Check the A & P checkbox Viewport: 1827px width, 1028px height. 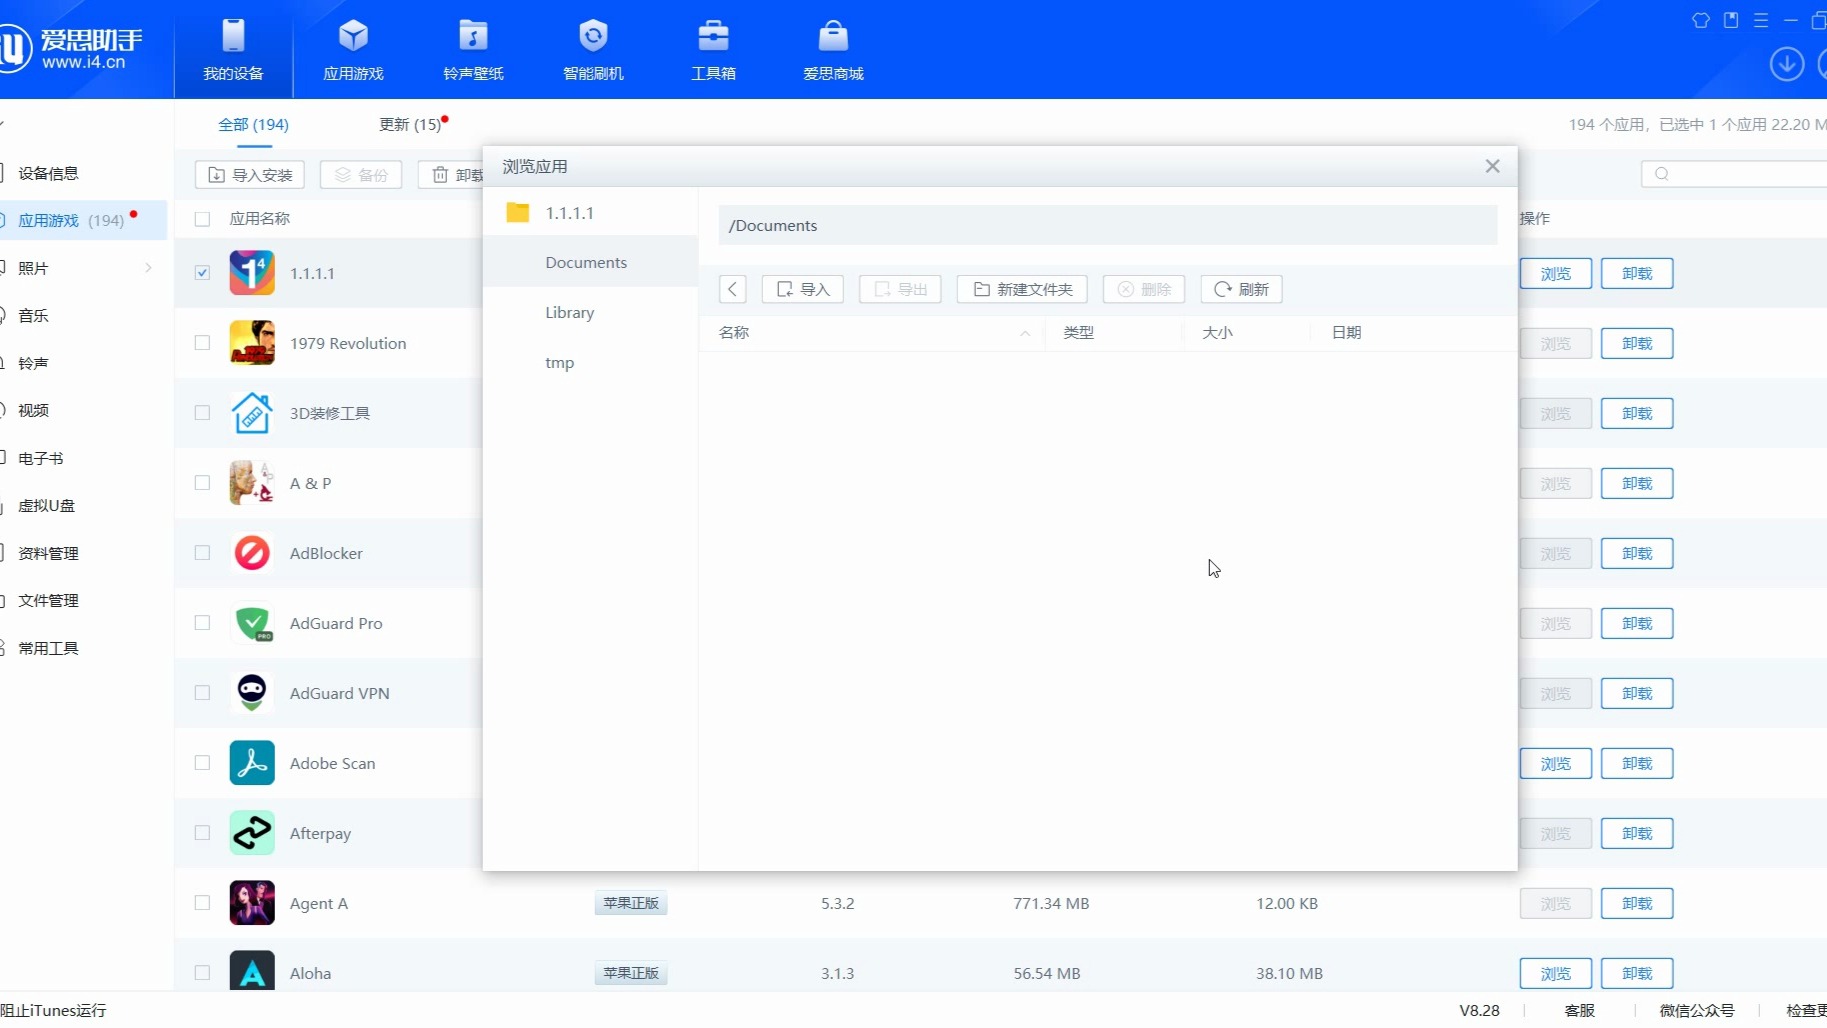pos(202,483)
